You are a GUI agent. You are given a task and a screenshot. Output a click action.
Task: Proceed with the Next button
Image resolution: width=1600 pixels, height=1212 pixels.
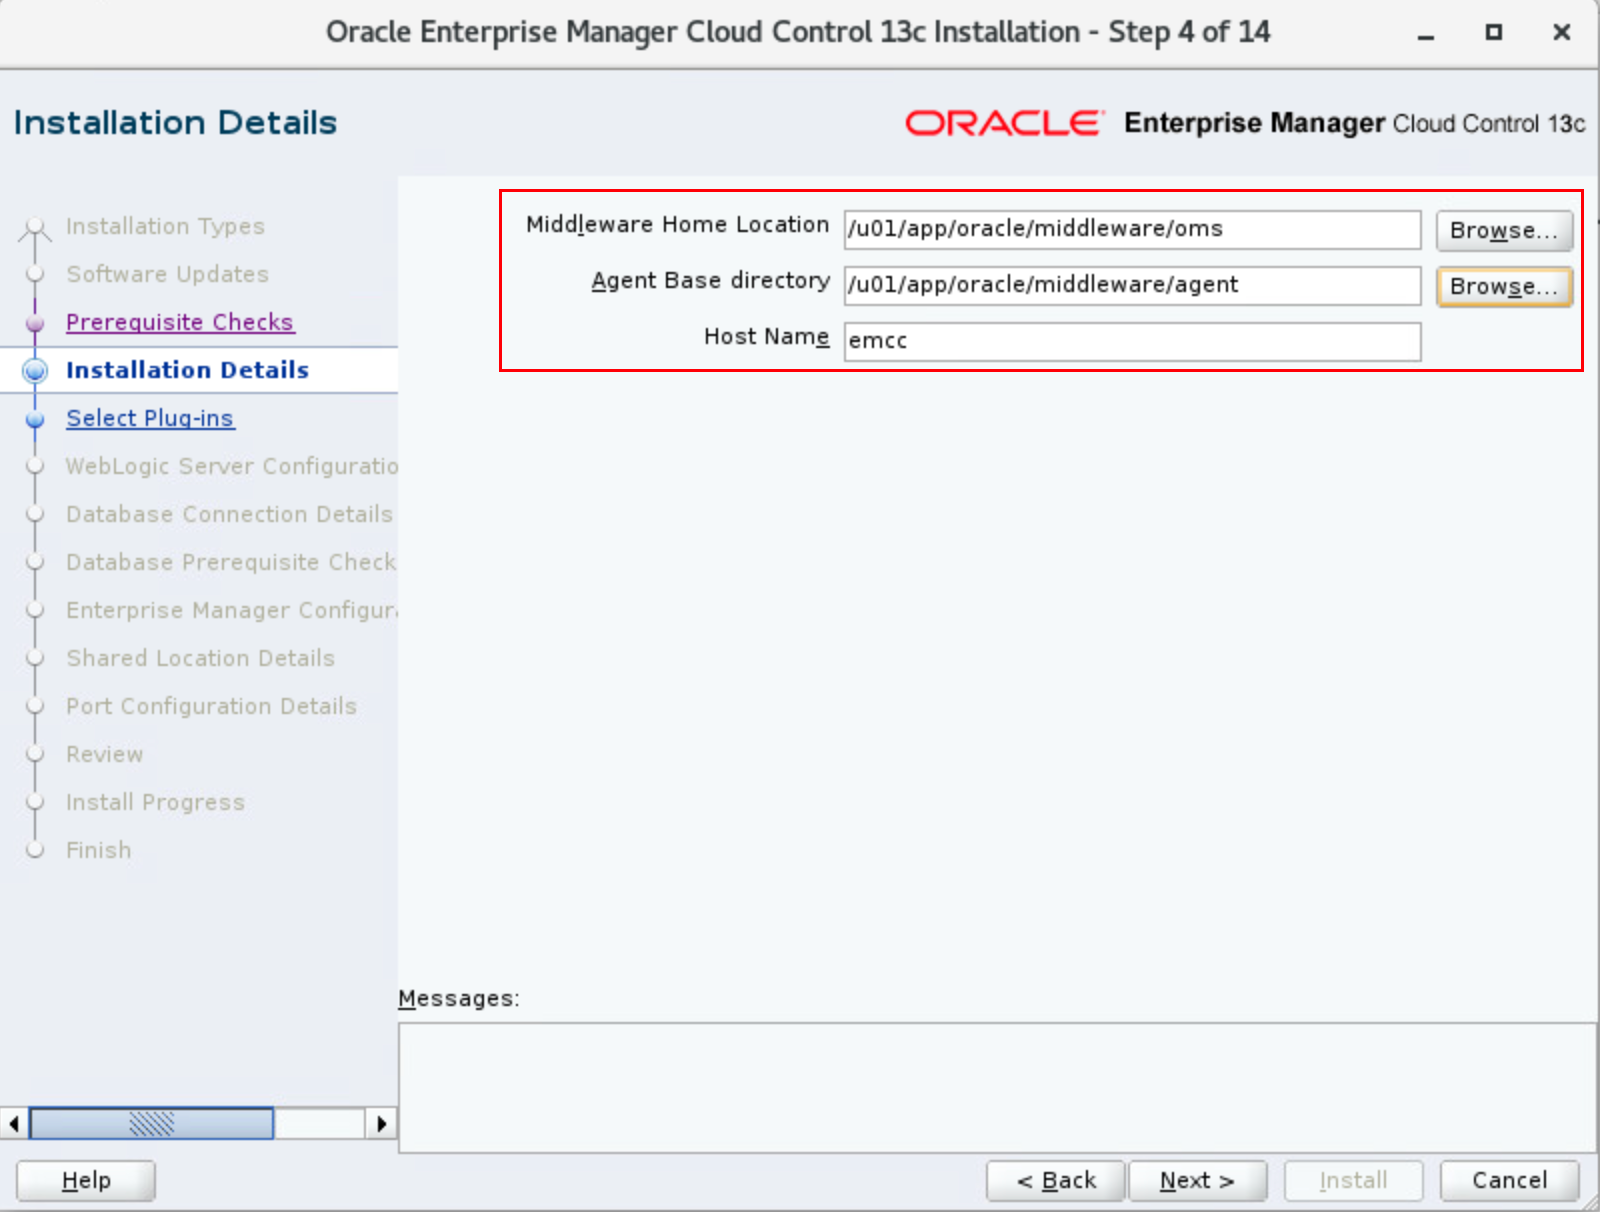1197,1181
